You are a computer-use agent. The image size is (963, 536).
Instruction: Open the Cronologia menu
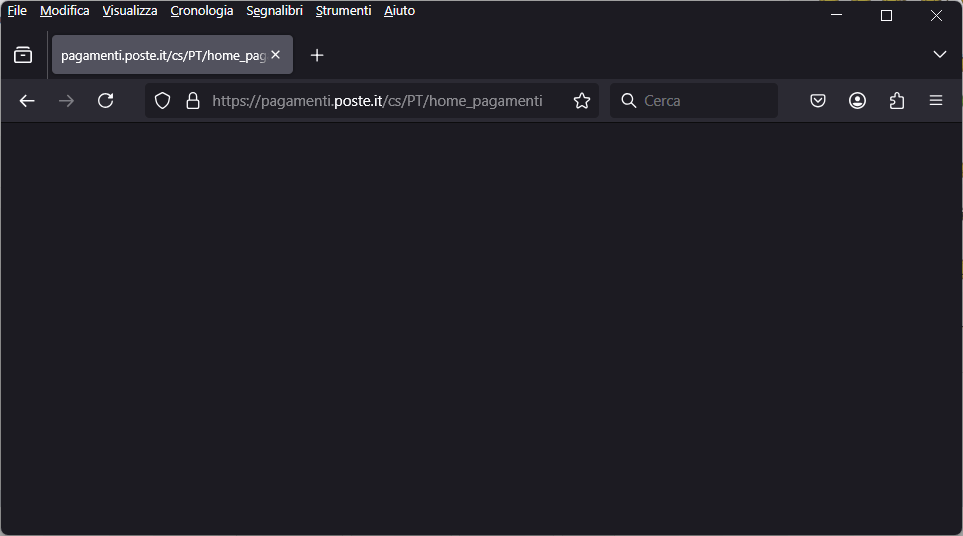(201, 11)
